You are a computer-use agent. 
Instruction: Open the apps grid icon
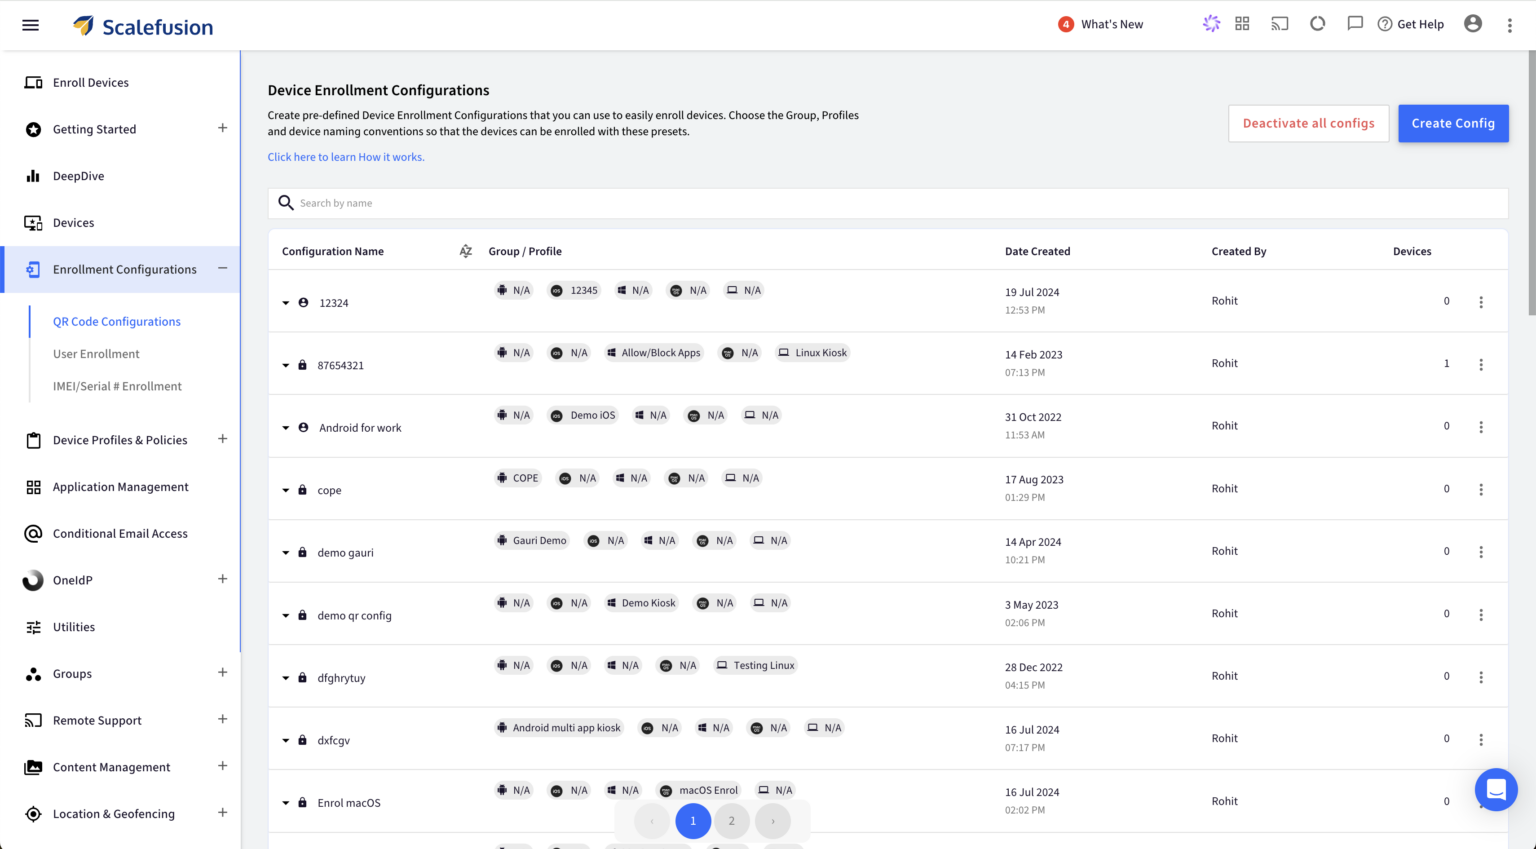point(1242,24)
